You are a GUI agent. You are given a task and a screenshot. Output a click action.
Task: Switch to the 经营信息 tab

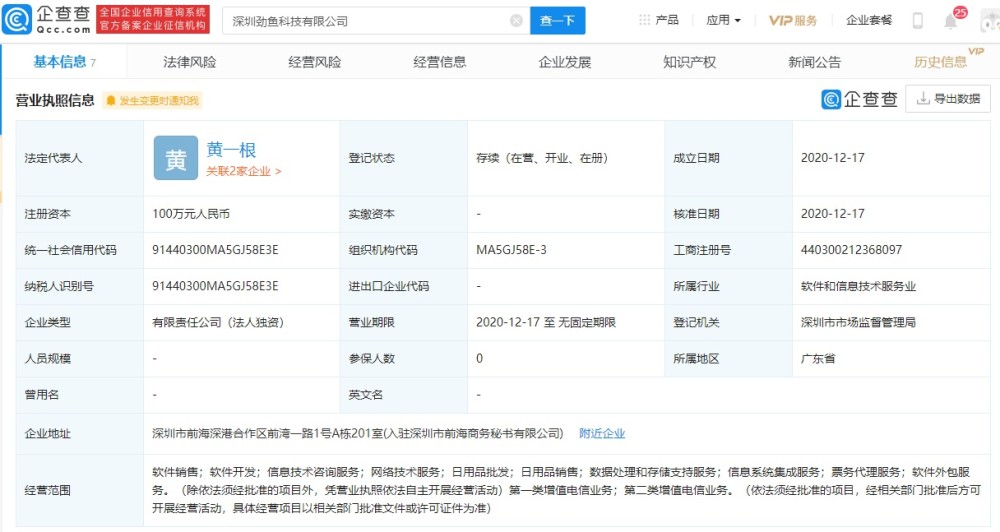pyautogui.click(x=439, y=62)
